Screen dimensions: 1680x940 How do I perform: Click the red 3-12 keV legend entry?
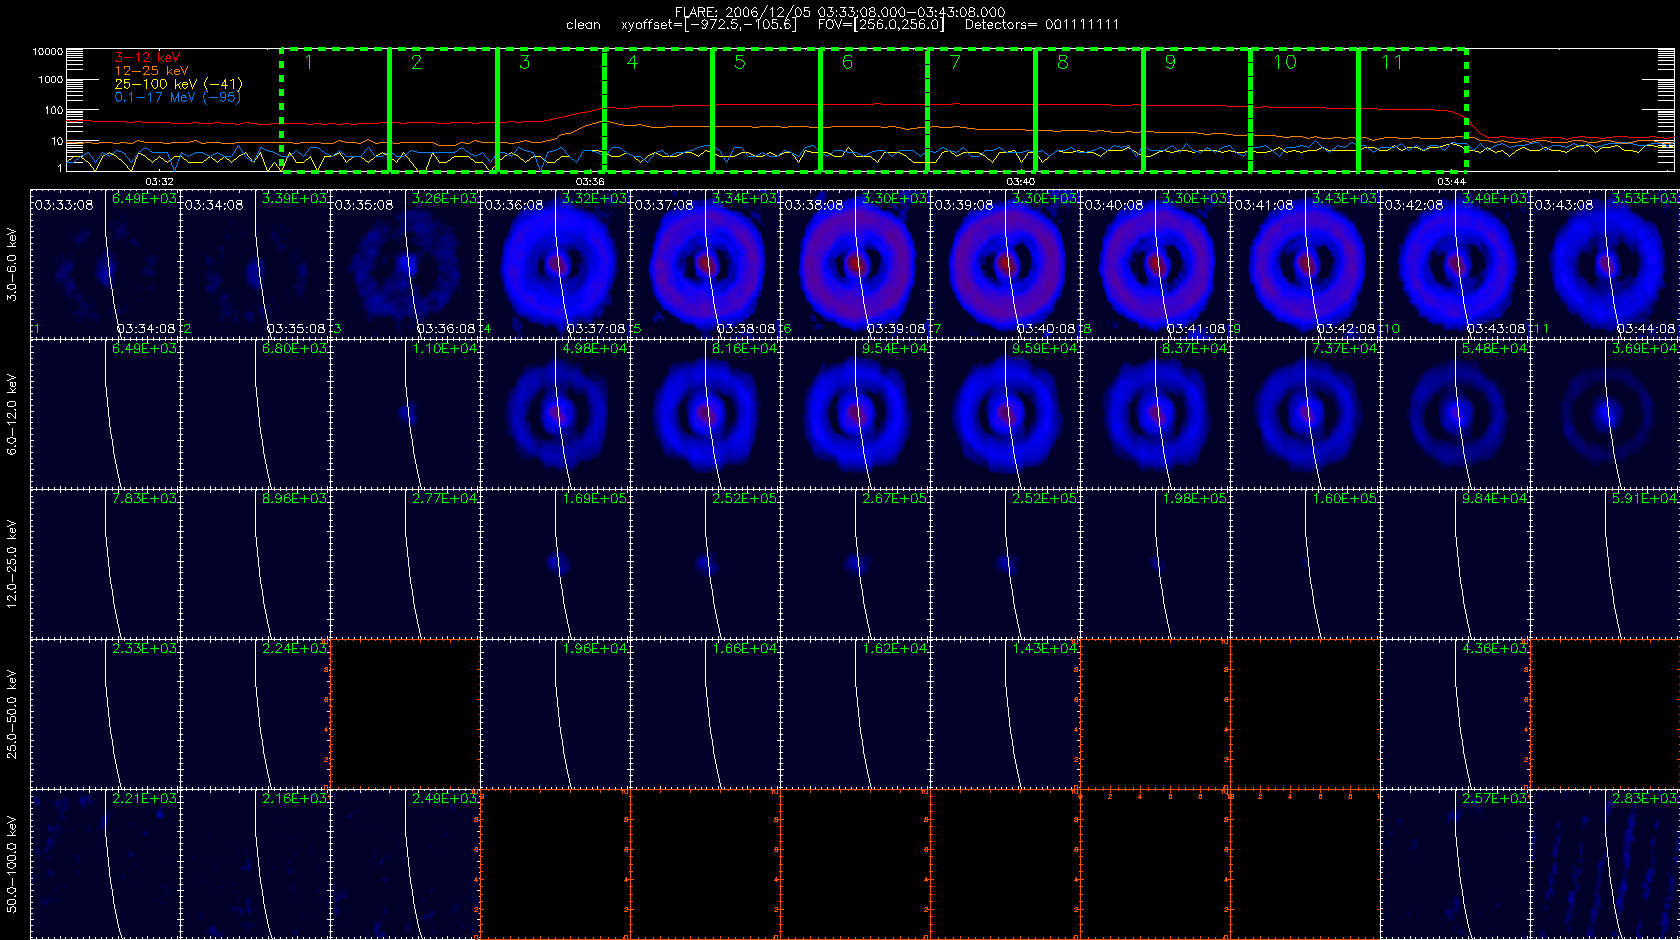tap(147, 58)
